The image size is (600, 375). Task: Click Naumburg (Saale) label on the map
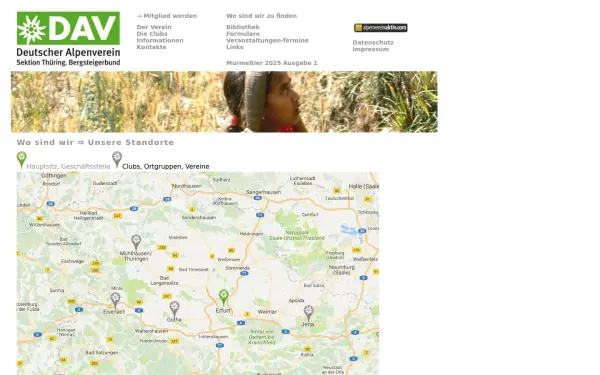pos(342,270)
